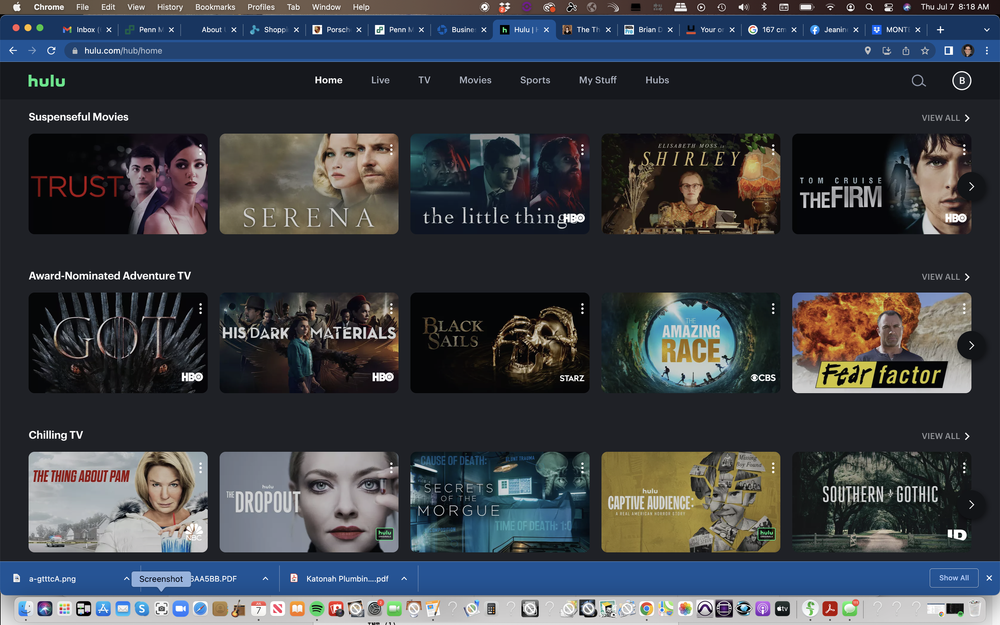Open options menu on Serena card

391,149
